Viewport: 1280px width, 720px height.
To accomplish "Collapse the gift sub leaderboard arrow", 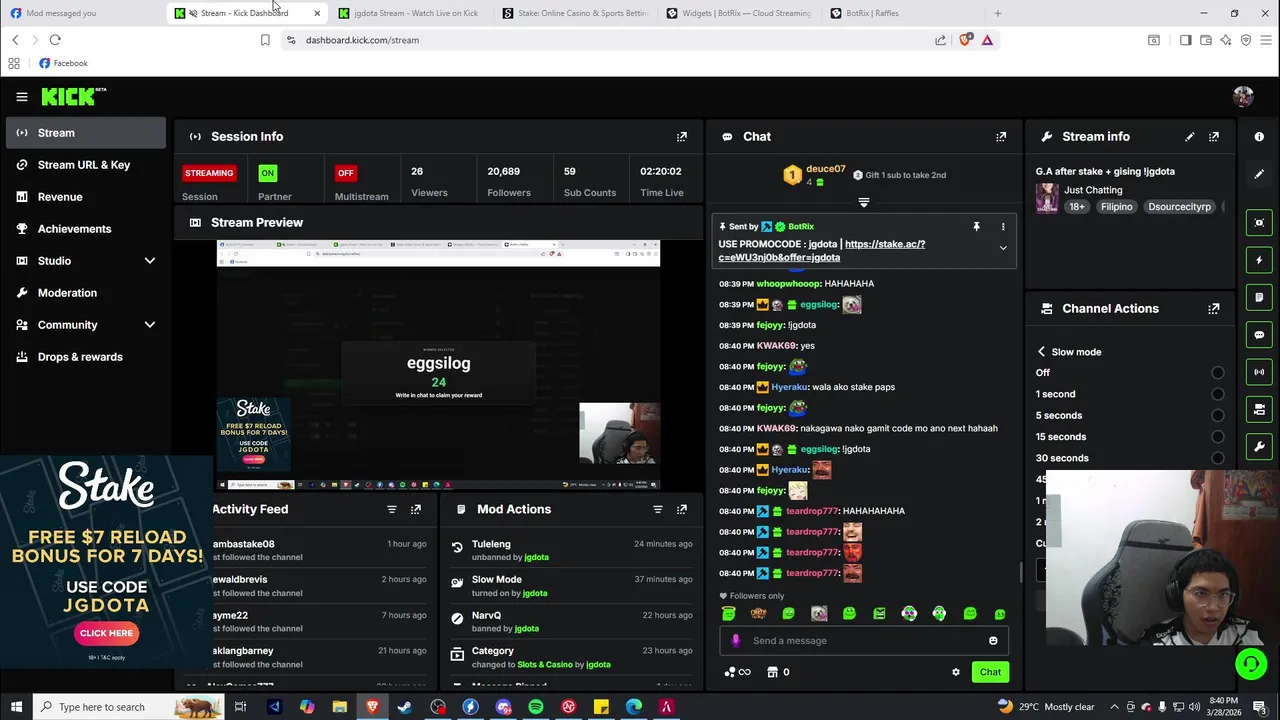I will tap(864, 202).
